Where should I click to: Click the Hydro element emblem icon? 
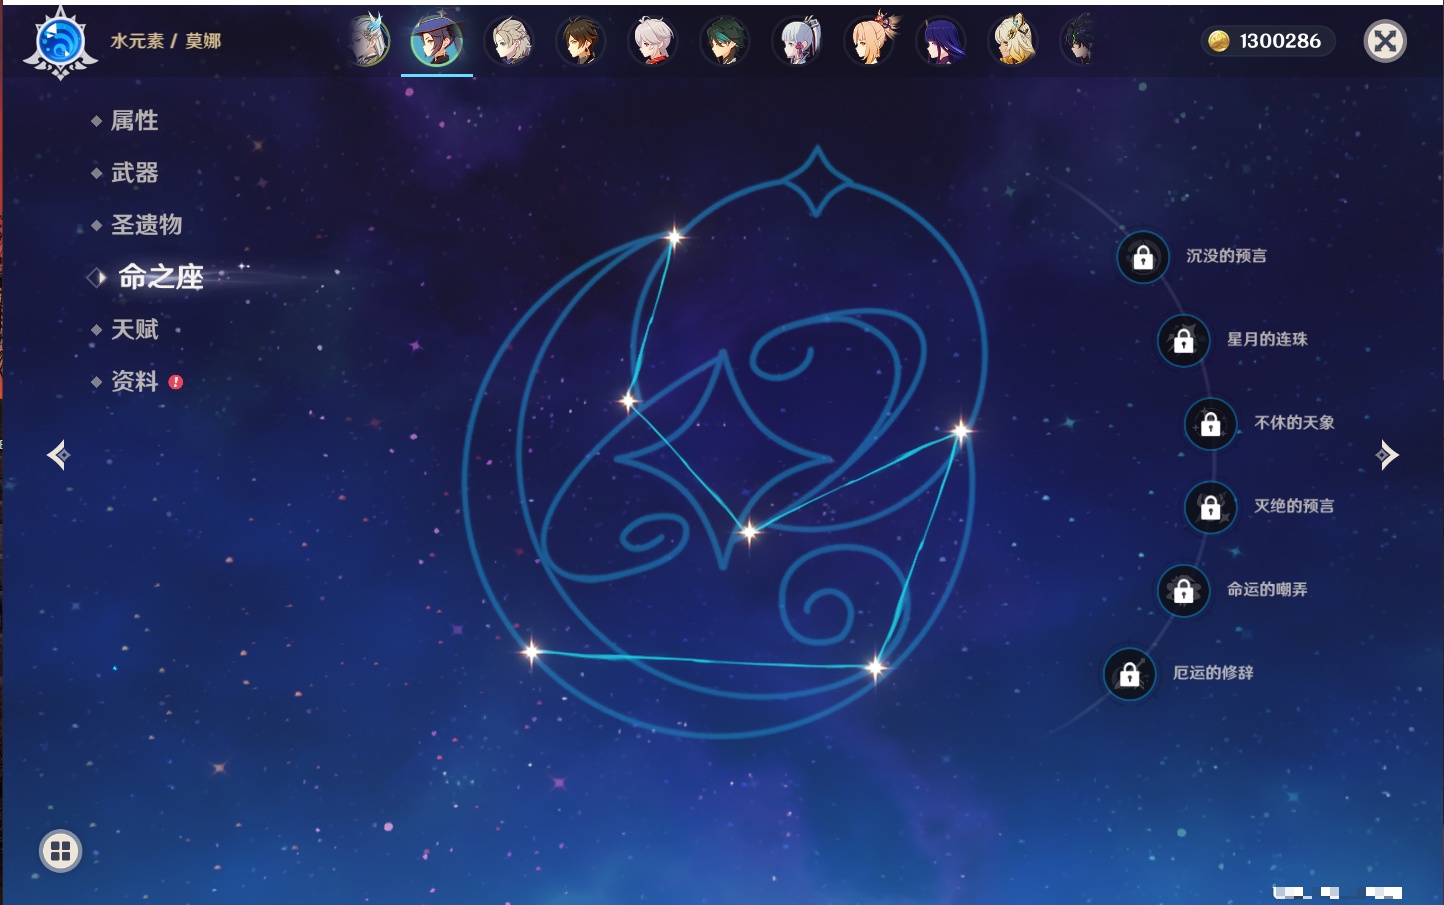[60, 42]
